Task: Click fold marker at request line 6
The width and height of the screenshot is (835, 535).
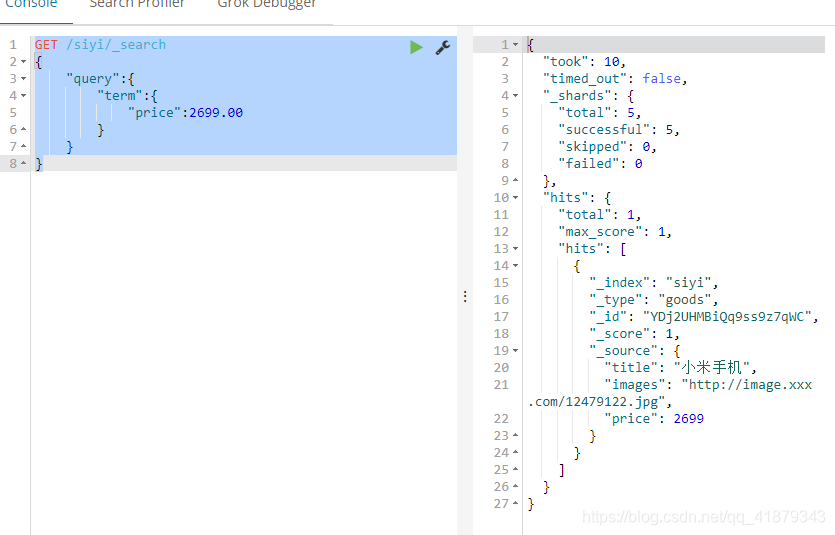Action: pyautogui.click(x=23, y=129)
